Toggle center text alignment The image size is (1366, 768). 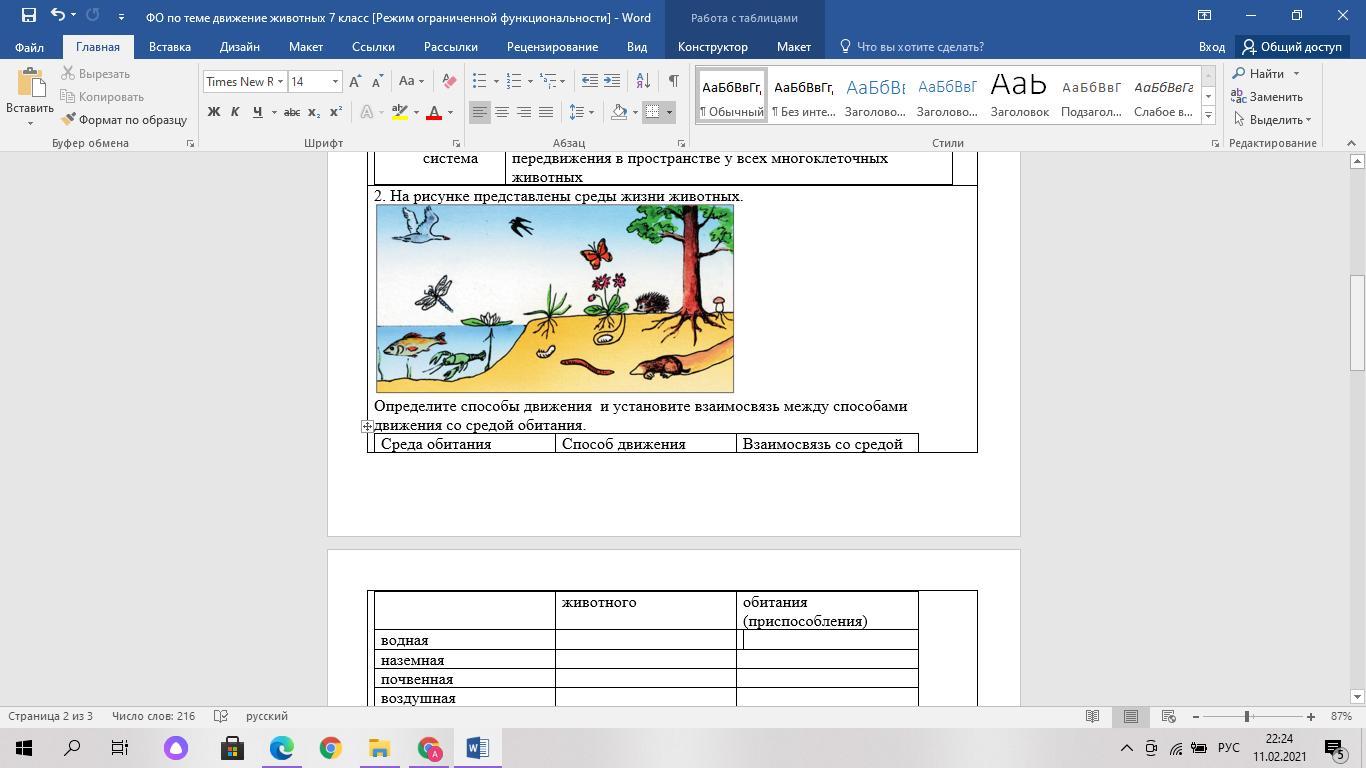(502, 112)
